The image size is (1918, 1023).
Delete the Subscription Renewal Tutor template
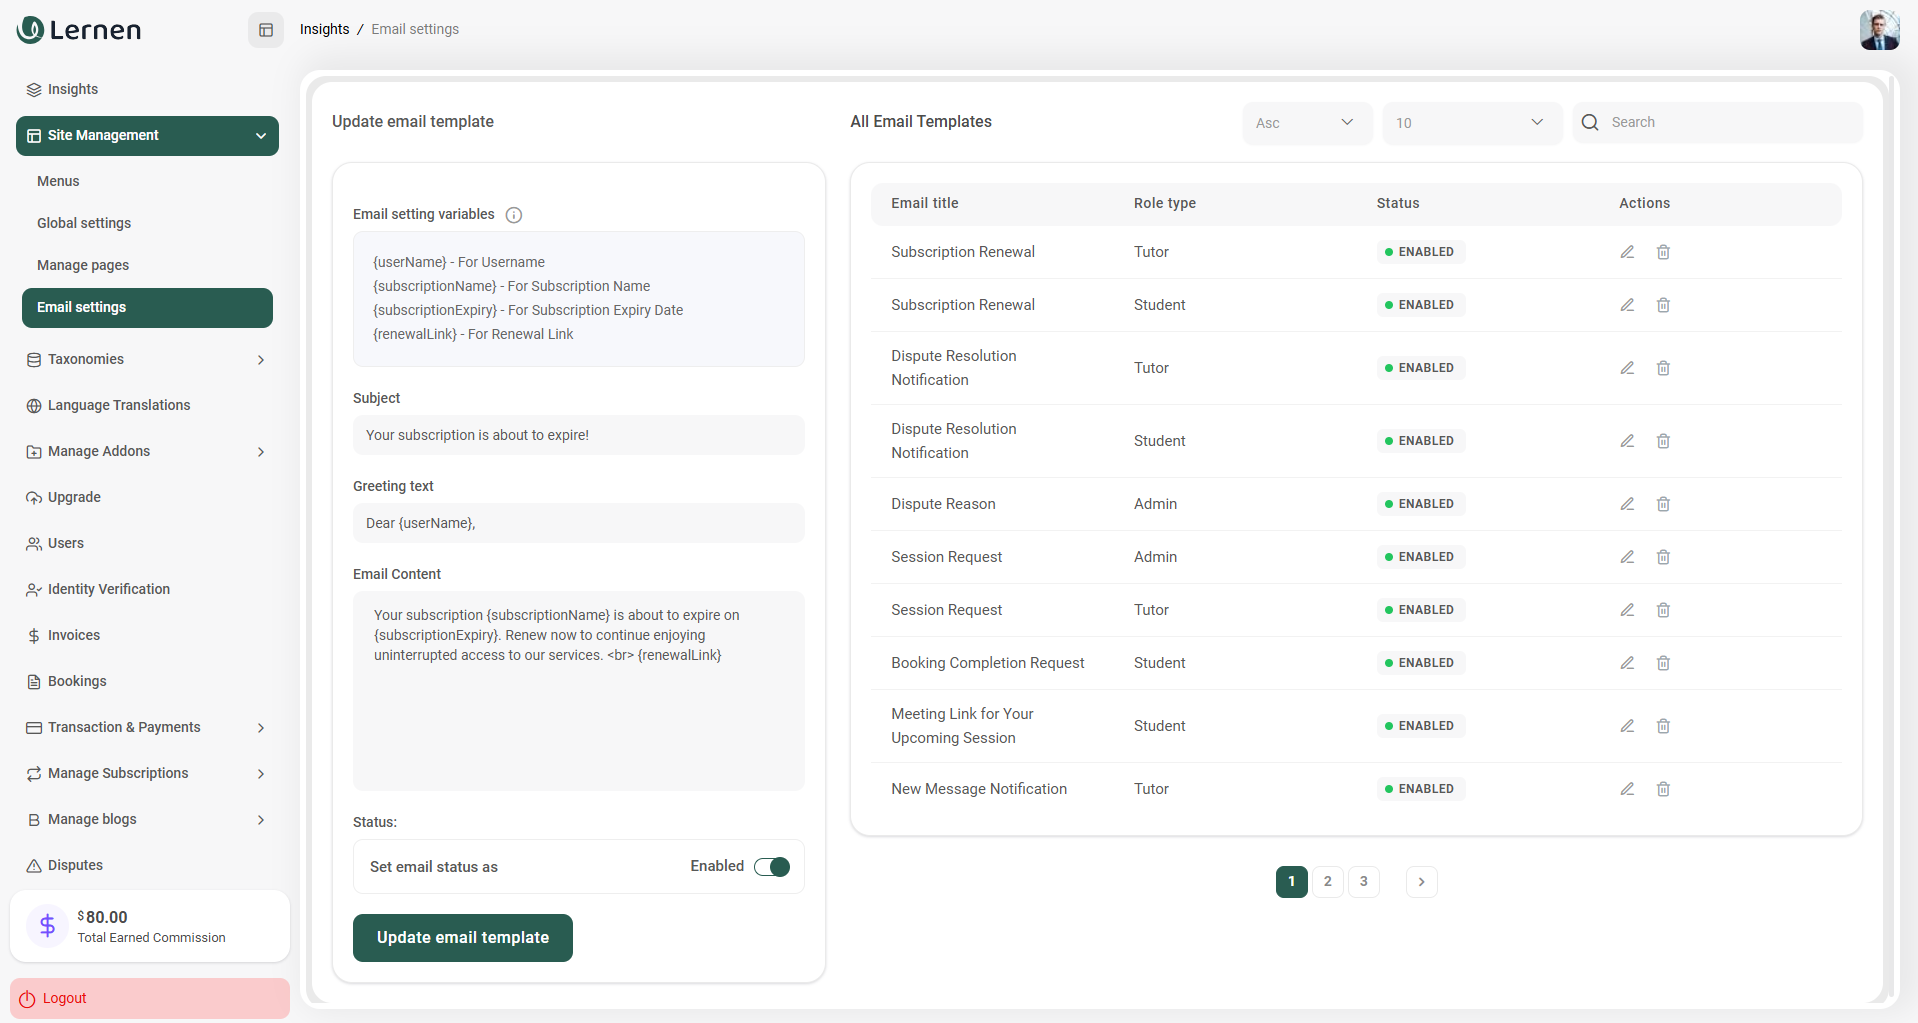point(1663,252)
